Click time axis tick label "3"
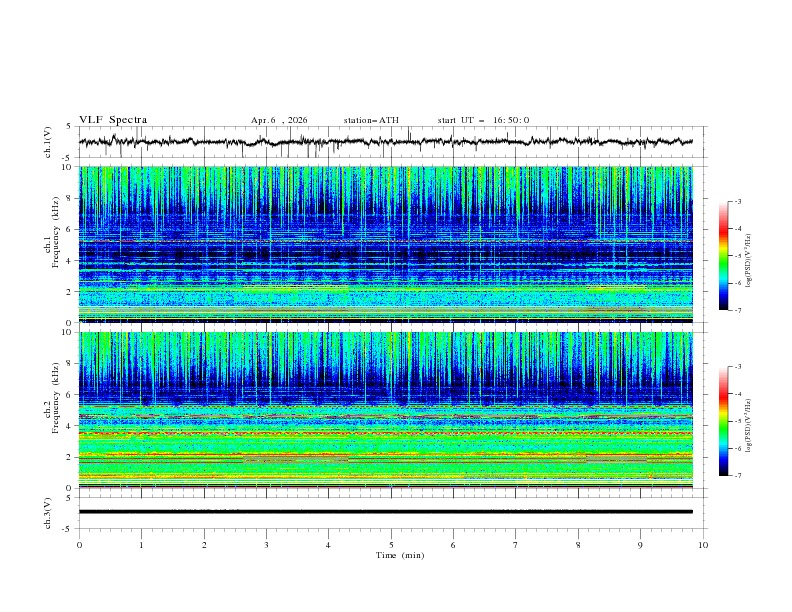Viewport: 792px width, 612px height. (x=266, y=545)
